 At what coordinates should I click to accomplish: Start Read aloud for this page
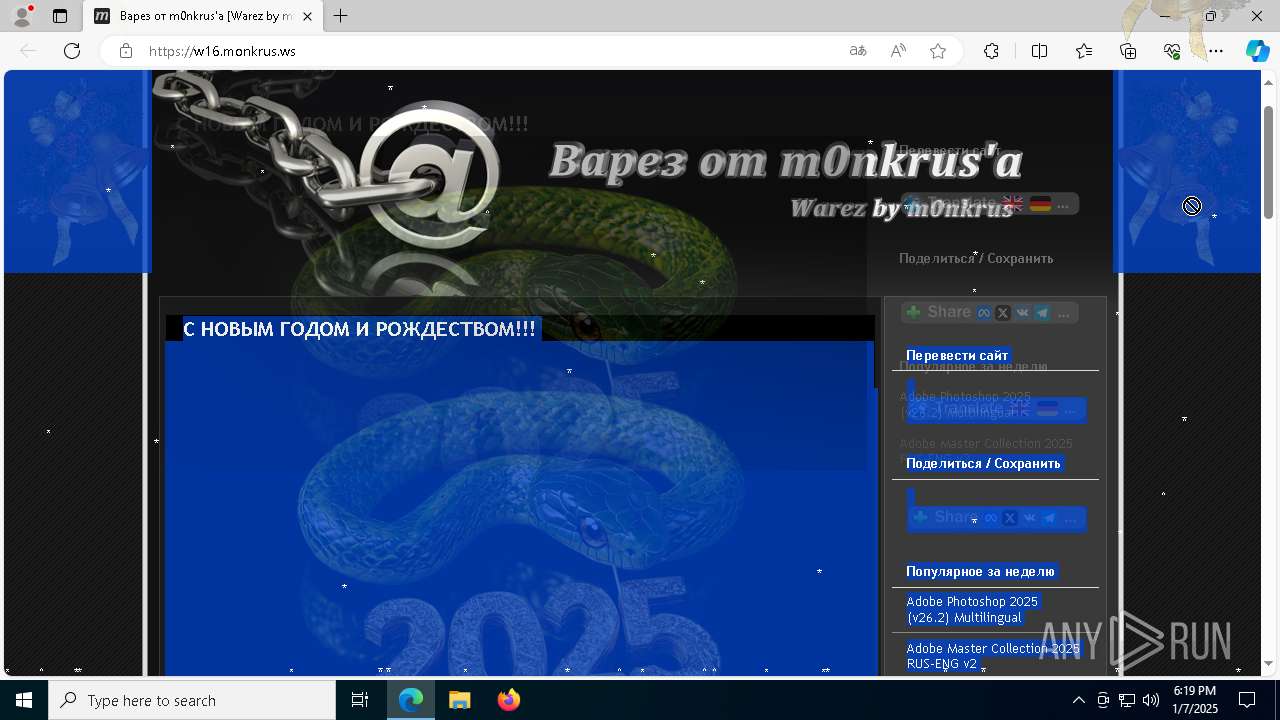[x=898, y=51]
